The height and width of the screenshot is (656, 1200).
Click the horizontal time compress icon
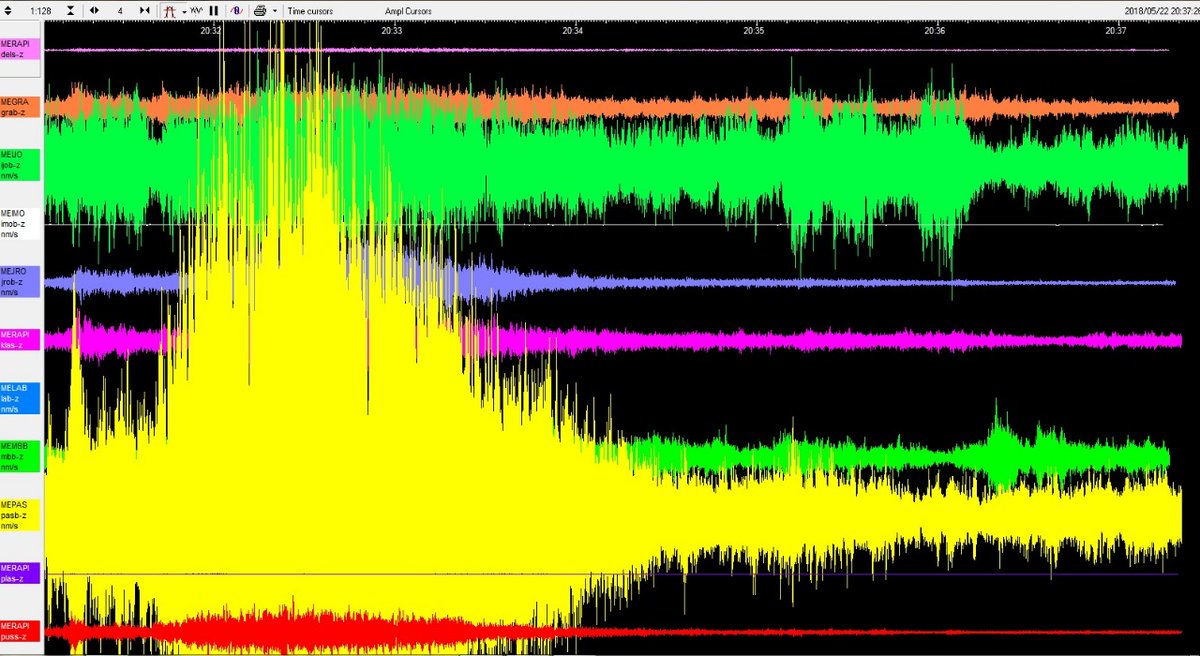(x=145, y=10)
